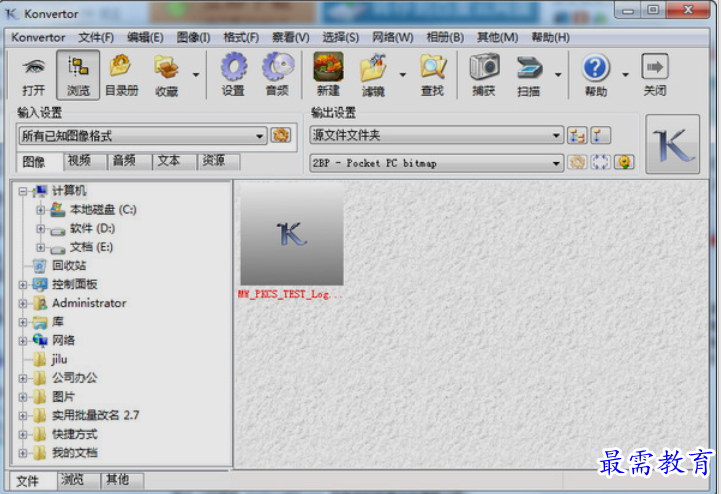
Task: Open the 文件(F) menu
Action: click(x=96, y=37)
